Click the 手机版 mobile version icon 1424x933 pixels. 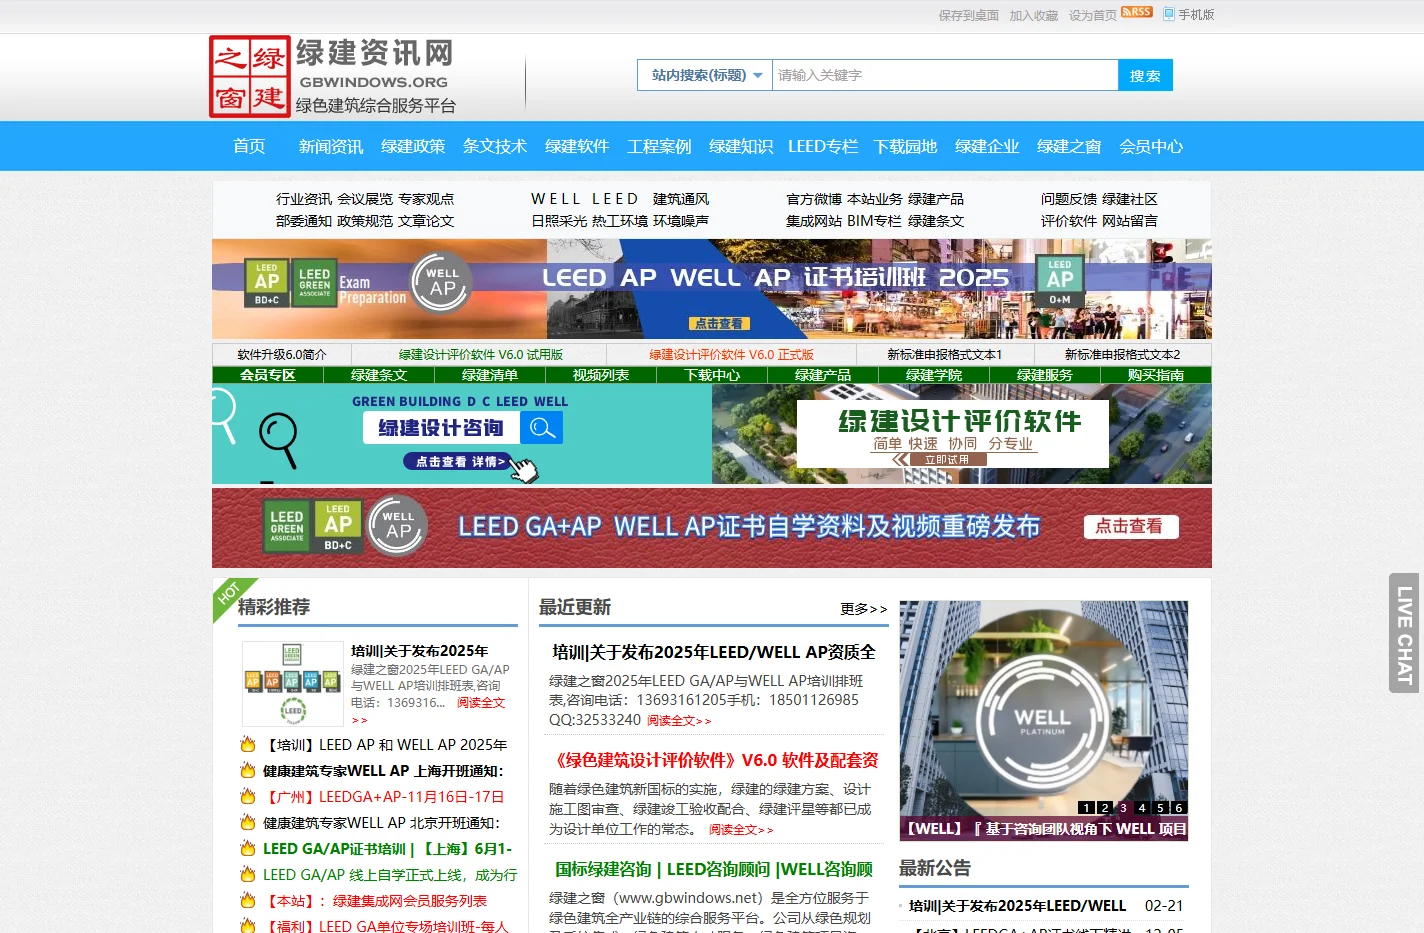[x=1169, y=14]
